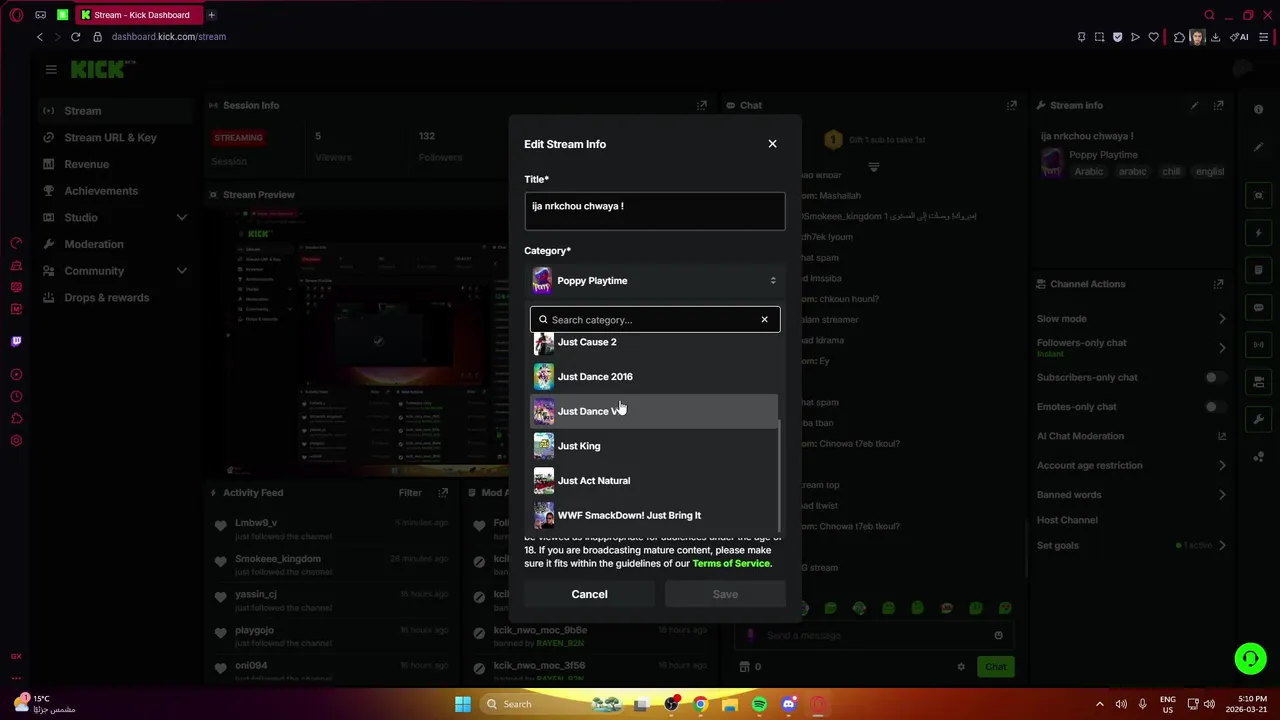Pop out the Channel Actions panel
The width and height of the screenshot is (1280, 720).
coord(1218,284)
